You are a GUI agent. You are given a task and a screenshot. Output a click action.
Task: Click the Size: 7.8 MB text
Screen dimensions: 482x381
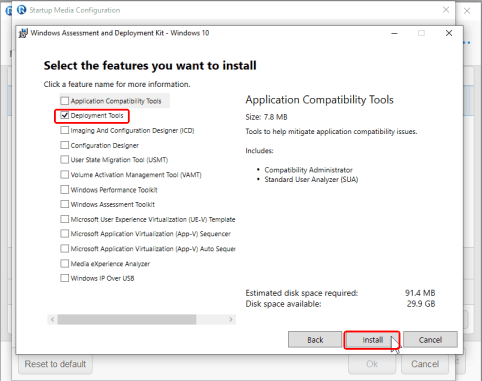(x=266, y=117)
